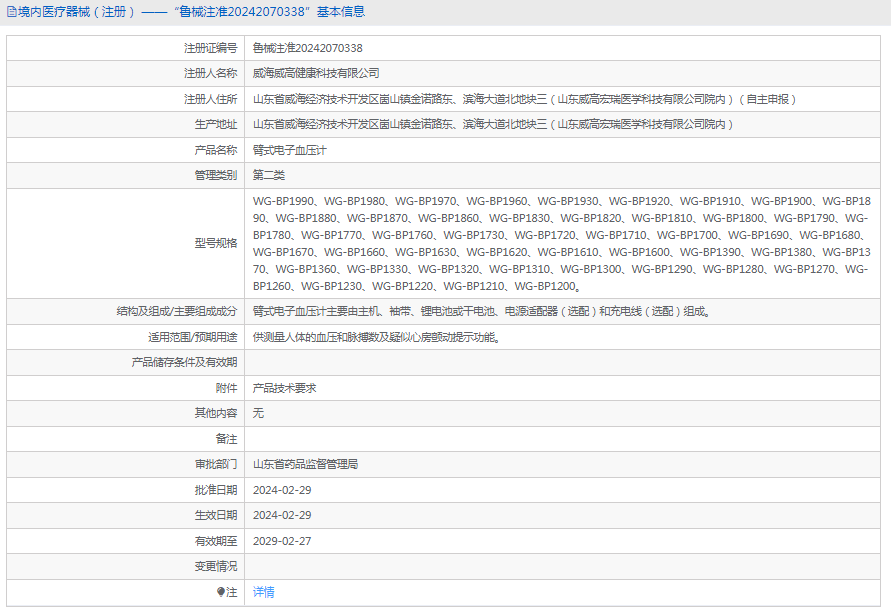Screen dimensions: 891x613
Task: Click the 结构及组成 description text
Action: pyautogui.click(x=481, y=311)
